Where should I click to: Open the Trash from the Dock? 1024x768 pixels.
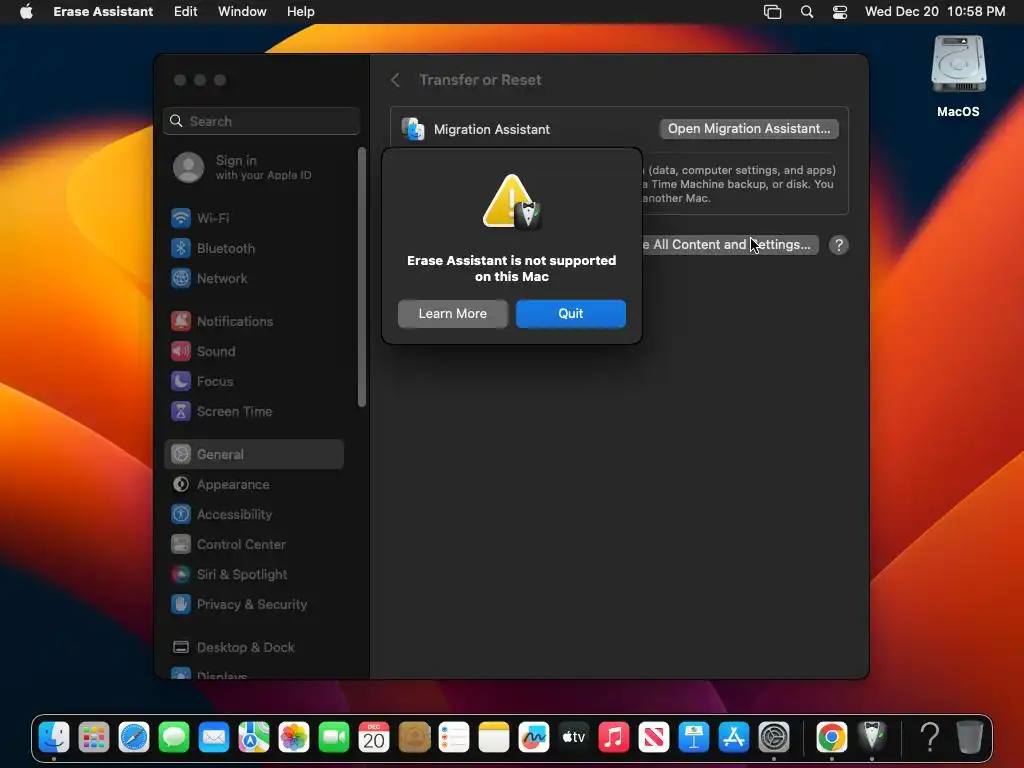tap(970, 738)
